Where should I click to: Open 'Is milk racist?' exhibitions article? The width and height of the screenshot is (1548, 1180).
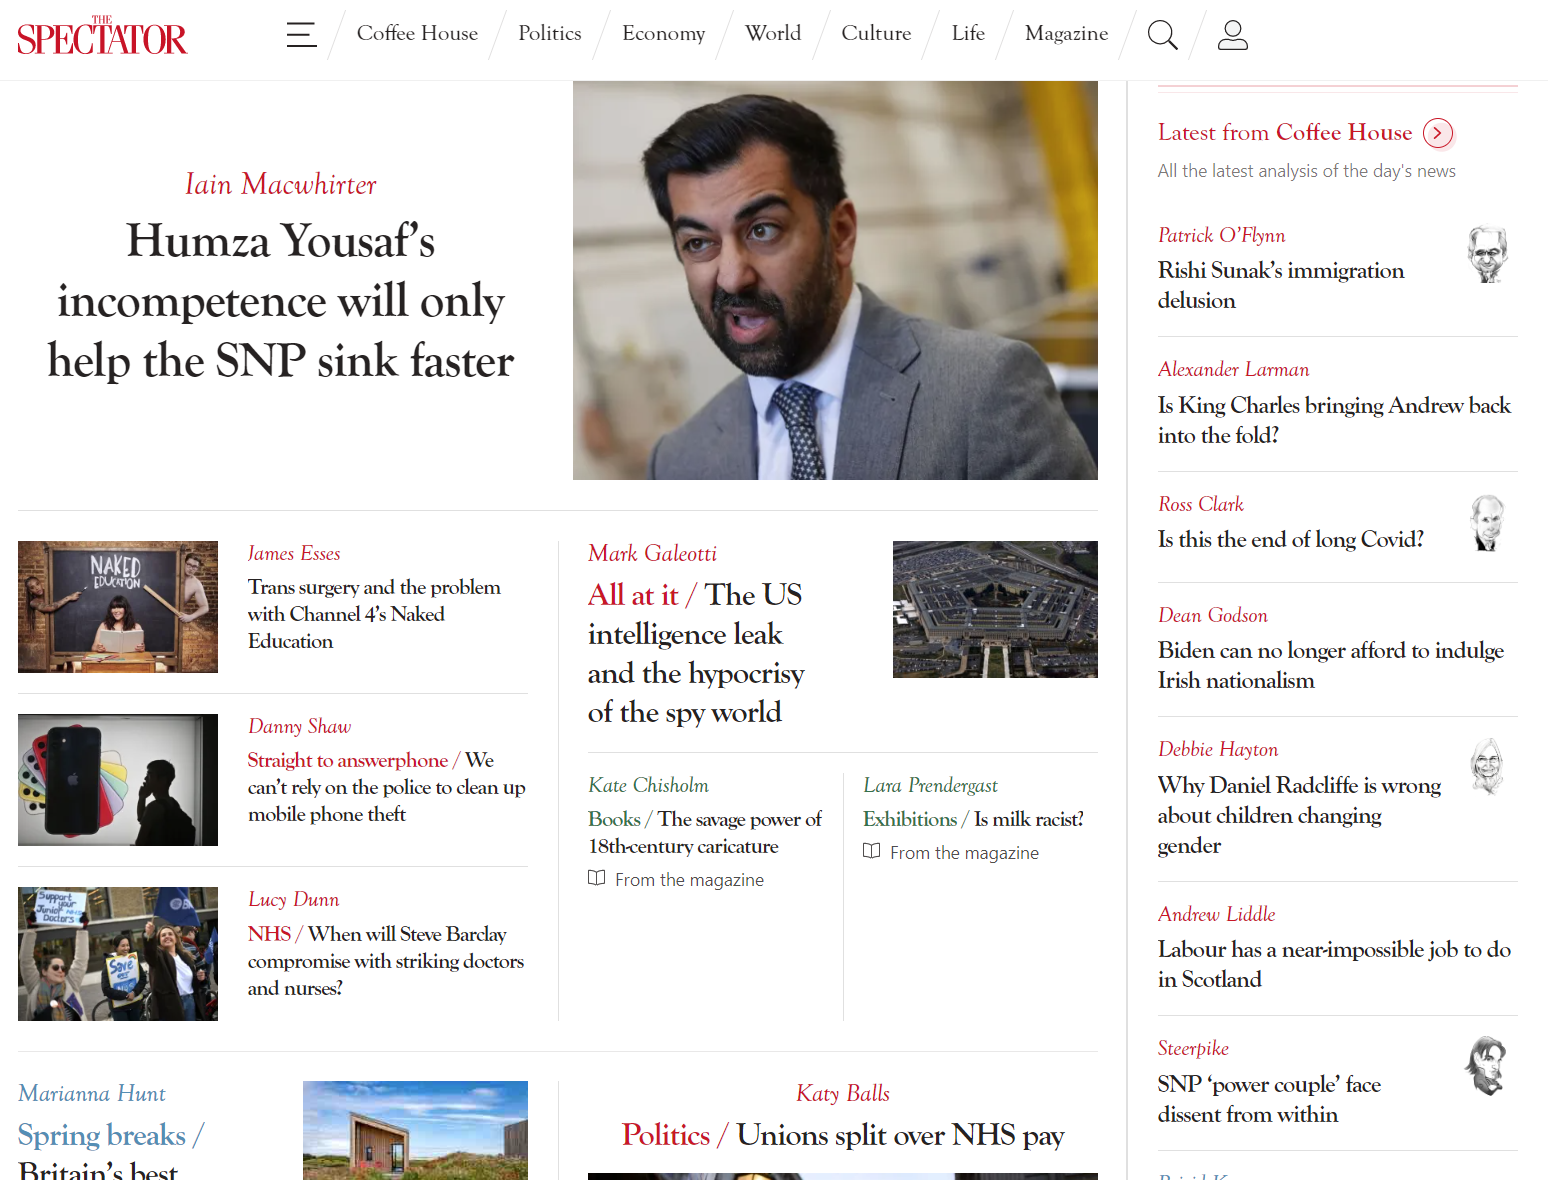point(1028,820)
